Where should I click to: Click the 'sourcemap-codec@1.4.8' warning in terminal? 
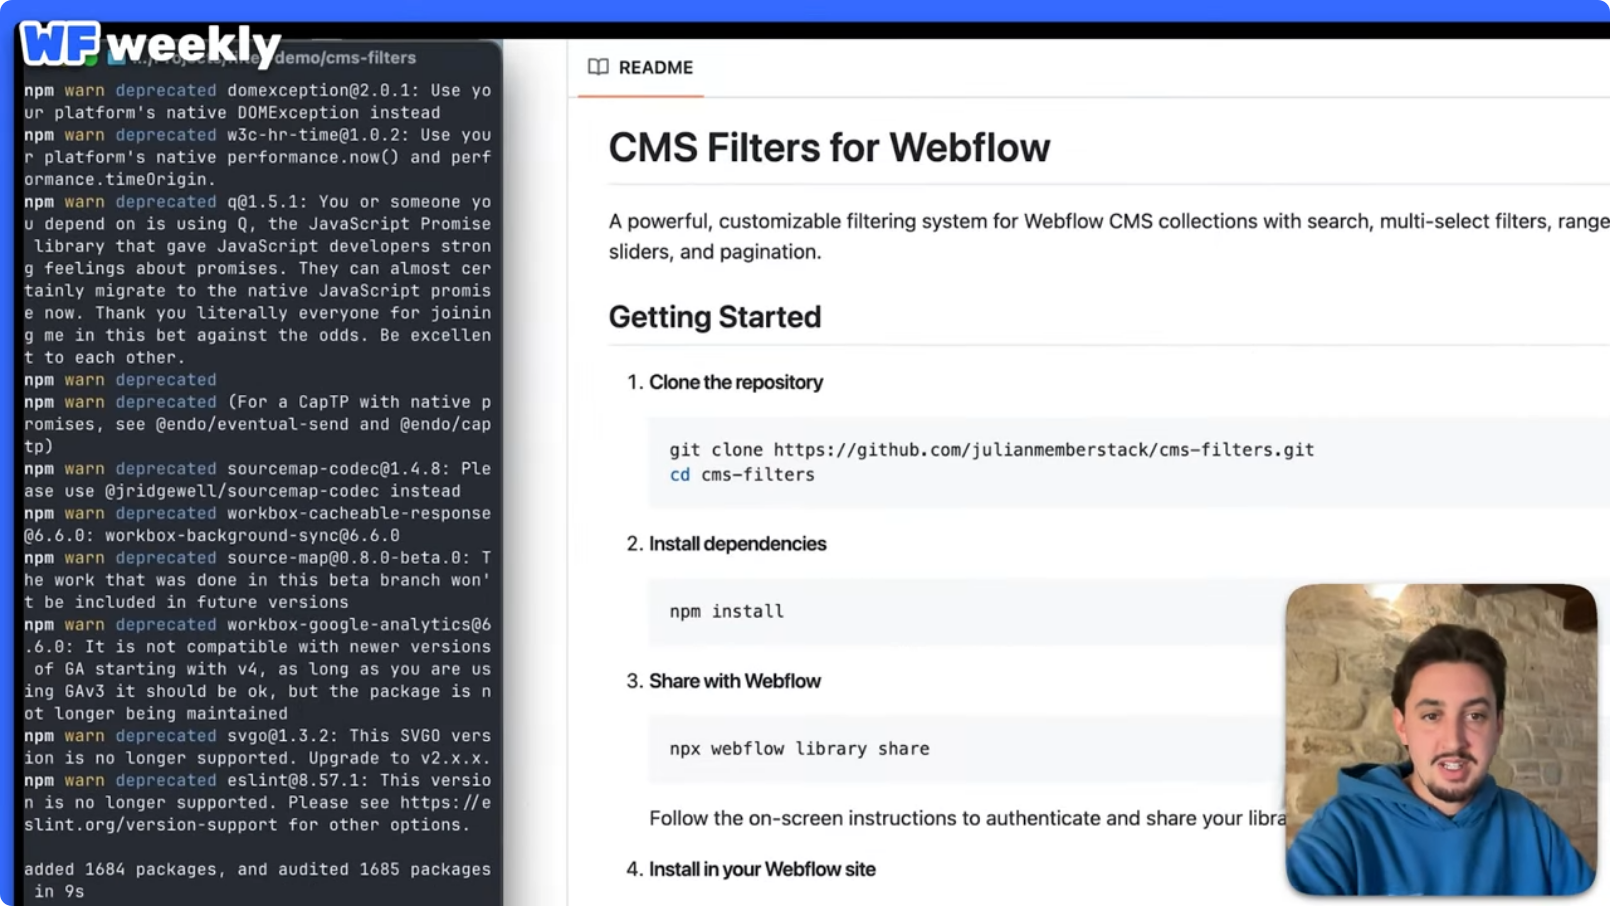coord(258,480)
